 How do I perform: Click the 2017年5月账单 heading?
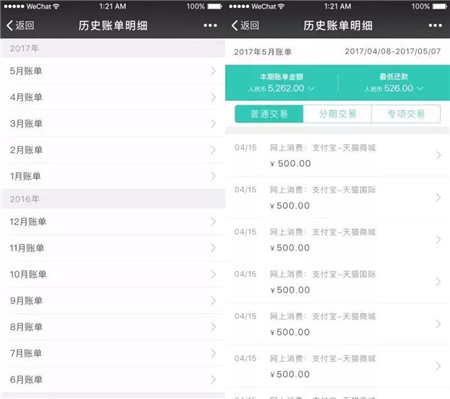click(263, 52)
